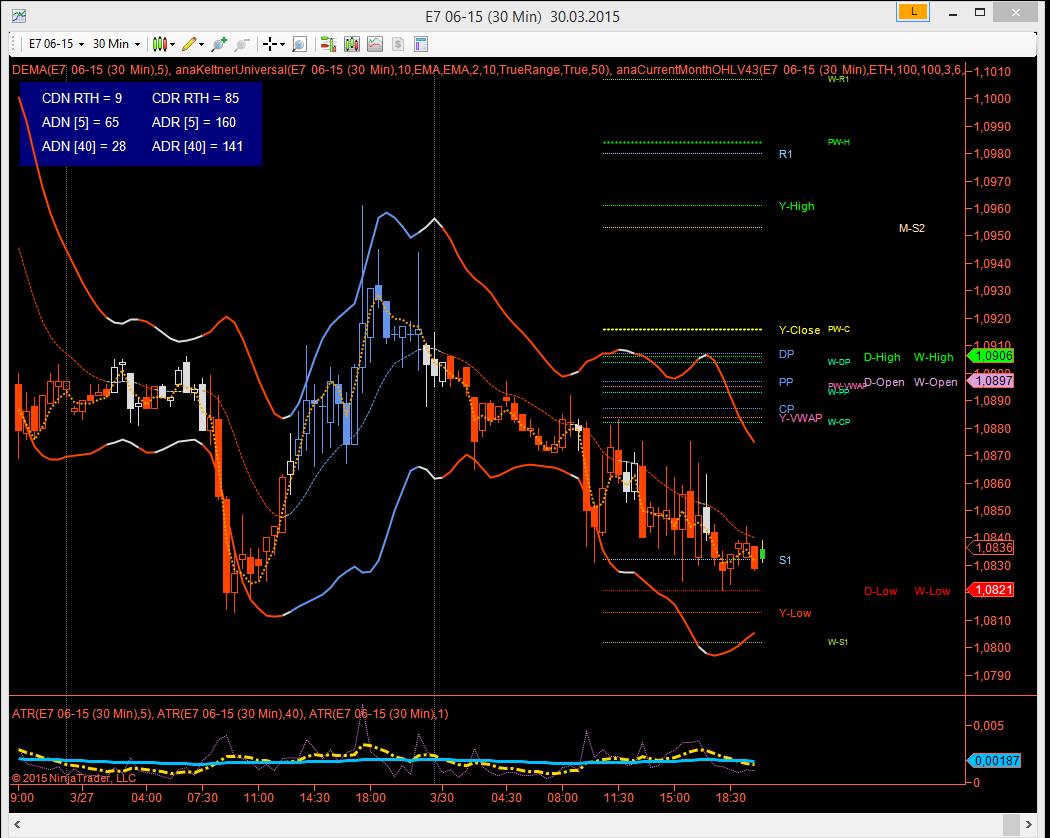Toggle the Chart Trader icon
This screenshot has width=1050, height=838.
[x=328, y=44]
